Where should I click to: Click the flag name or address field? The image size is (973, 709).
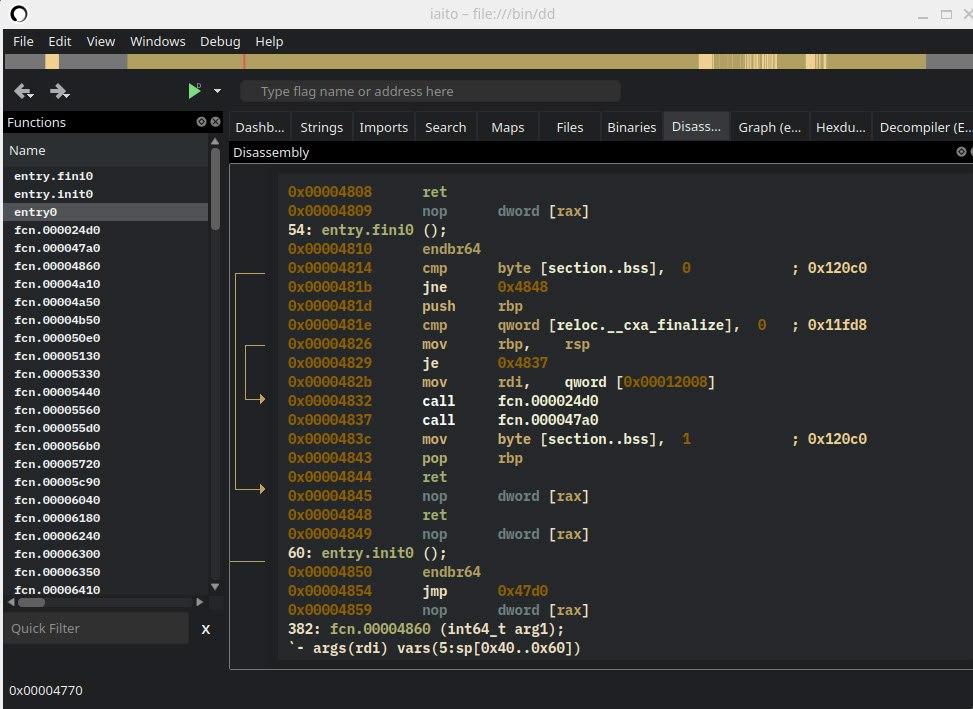coord(430,92)
